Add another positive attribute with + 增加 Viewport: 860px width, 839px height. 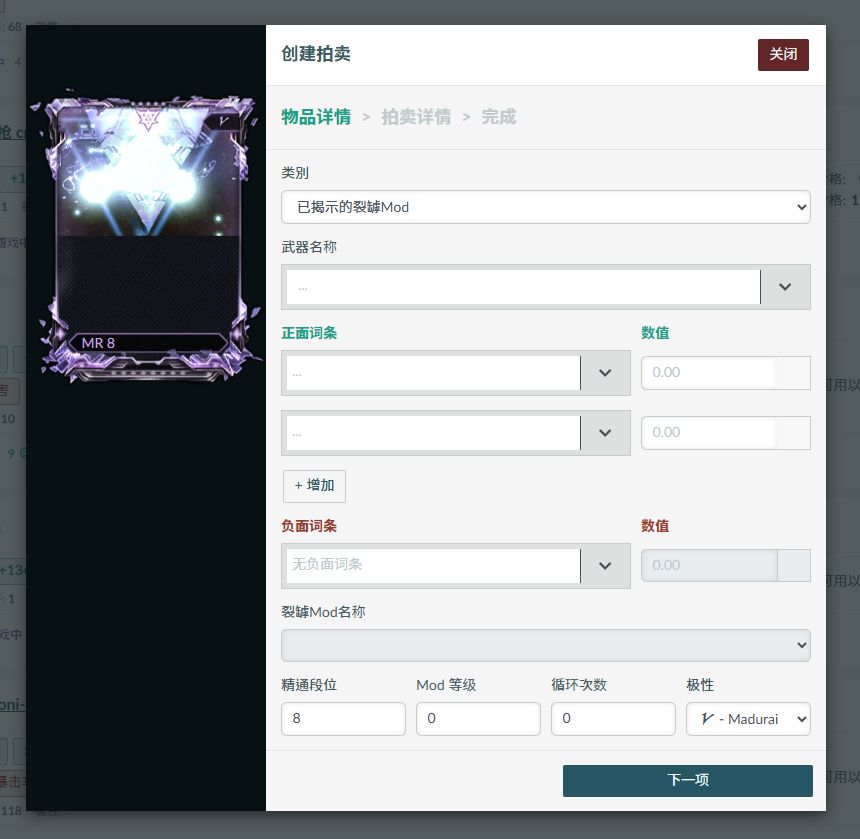tap(314, 486)
